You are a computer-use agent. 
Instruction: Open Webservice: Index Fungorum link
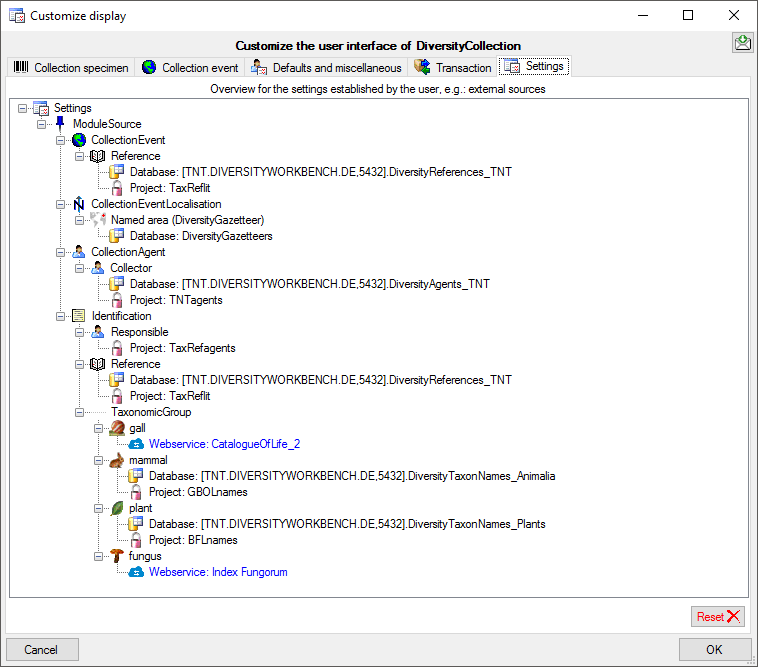218,572
